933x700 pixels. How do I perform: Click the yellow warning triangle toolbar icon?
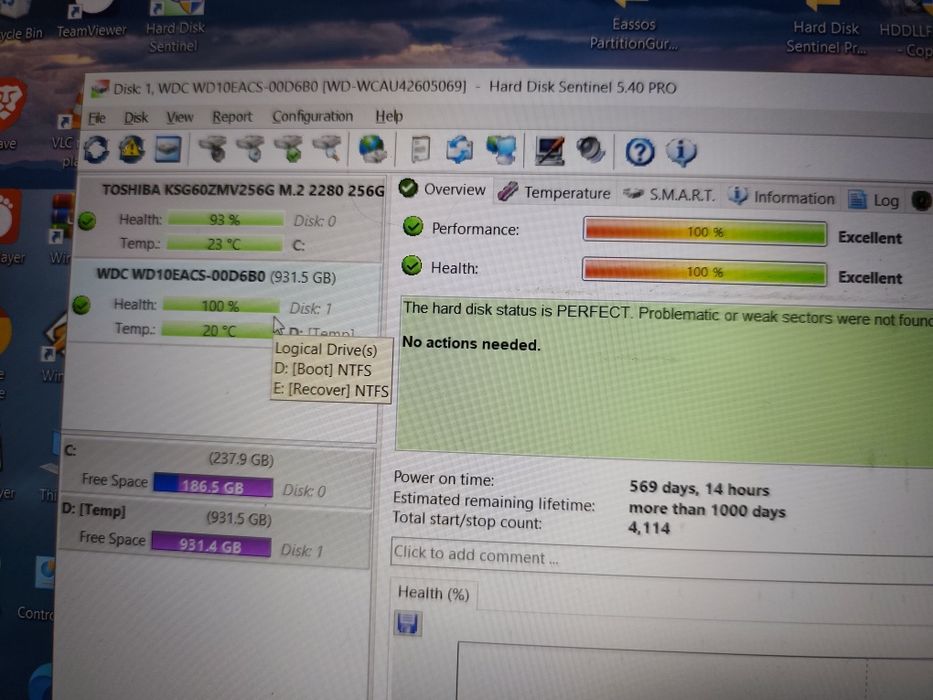click(132, 149)
